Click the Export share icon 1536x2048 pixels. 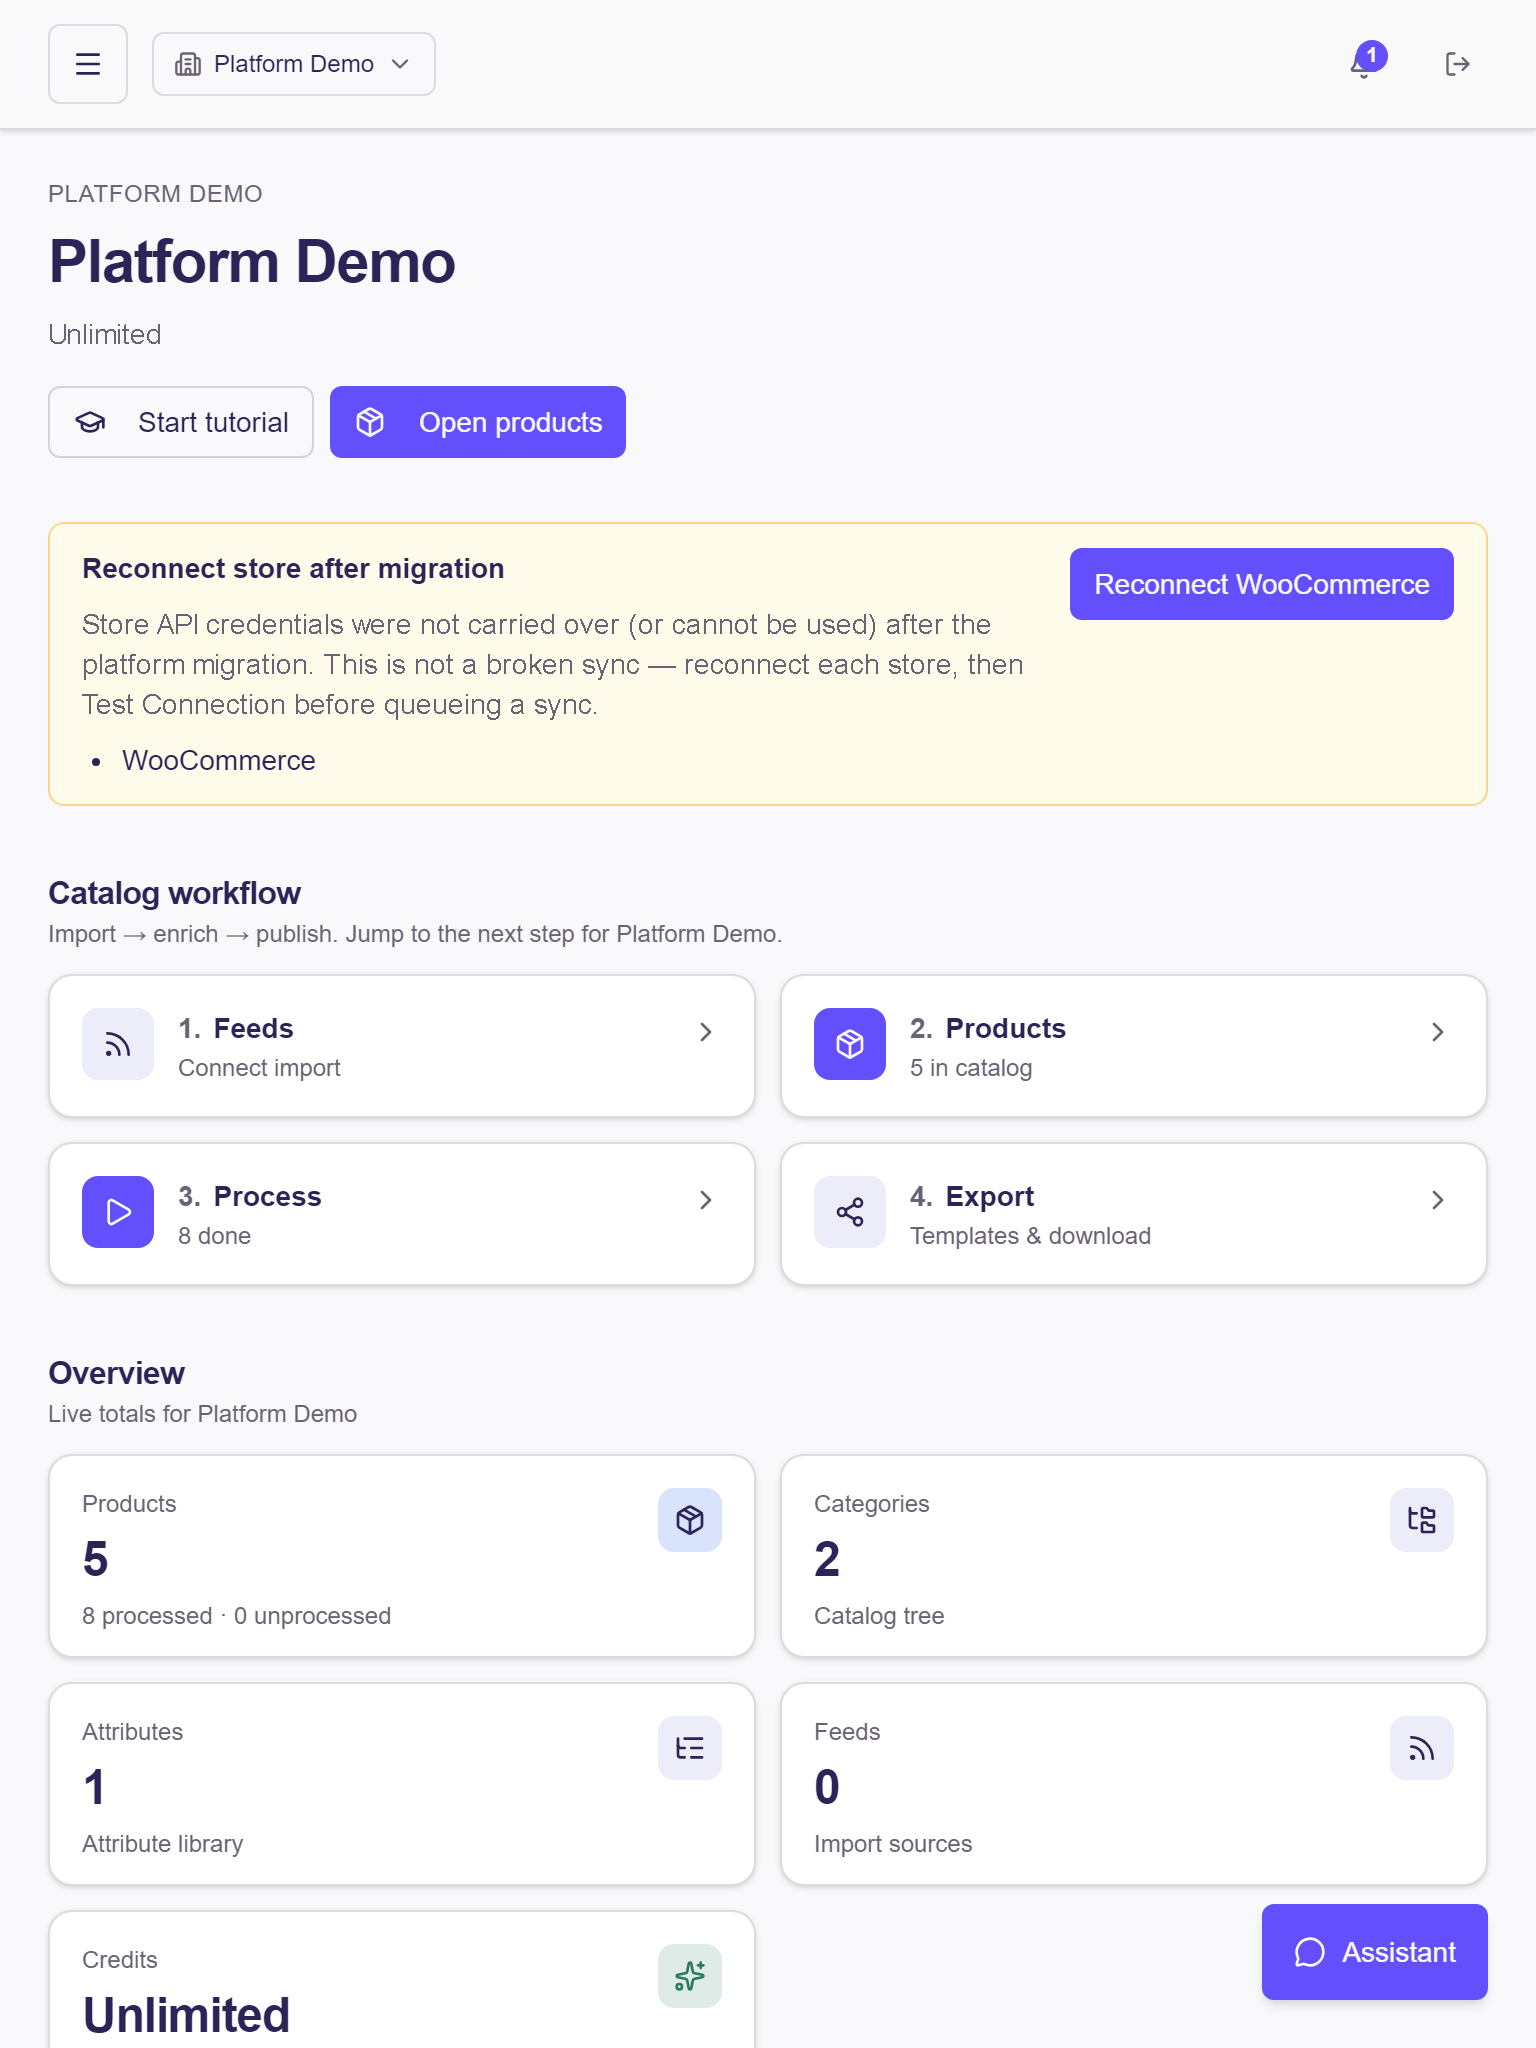tap(850, 1212)
